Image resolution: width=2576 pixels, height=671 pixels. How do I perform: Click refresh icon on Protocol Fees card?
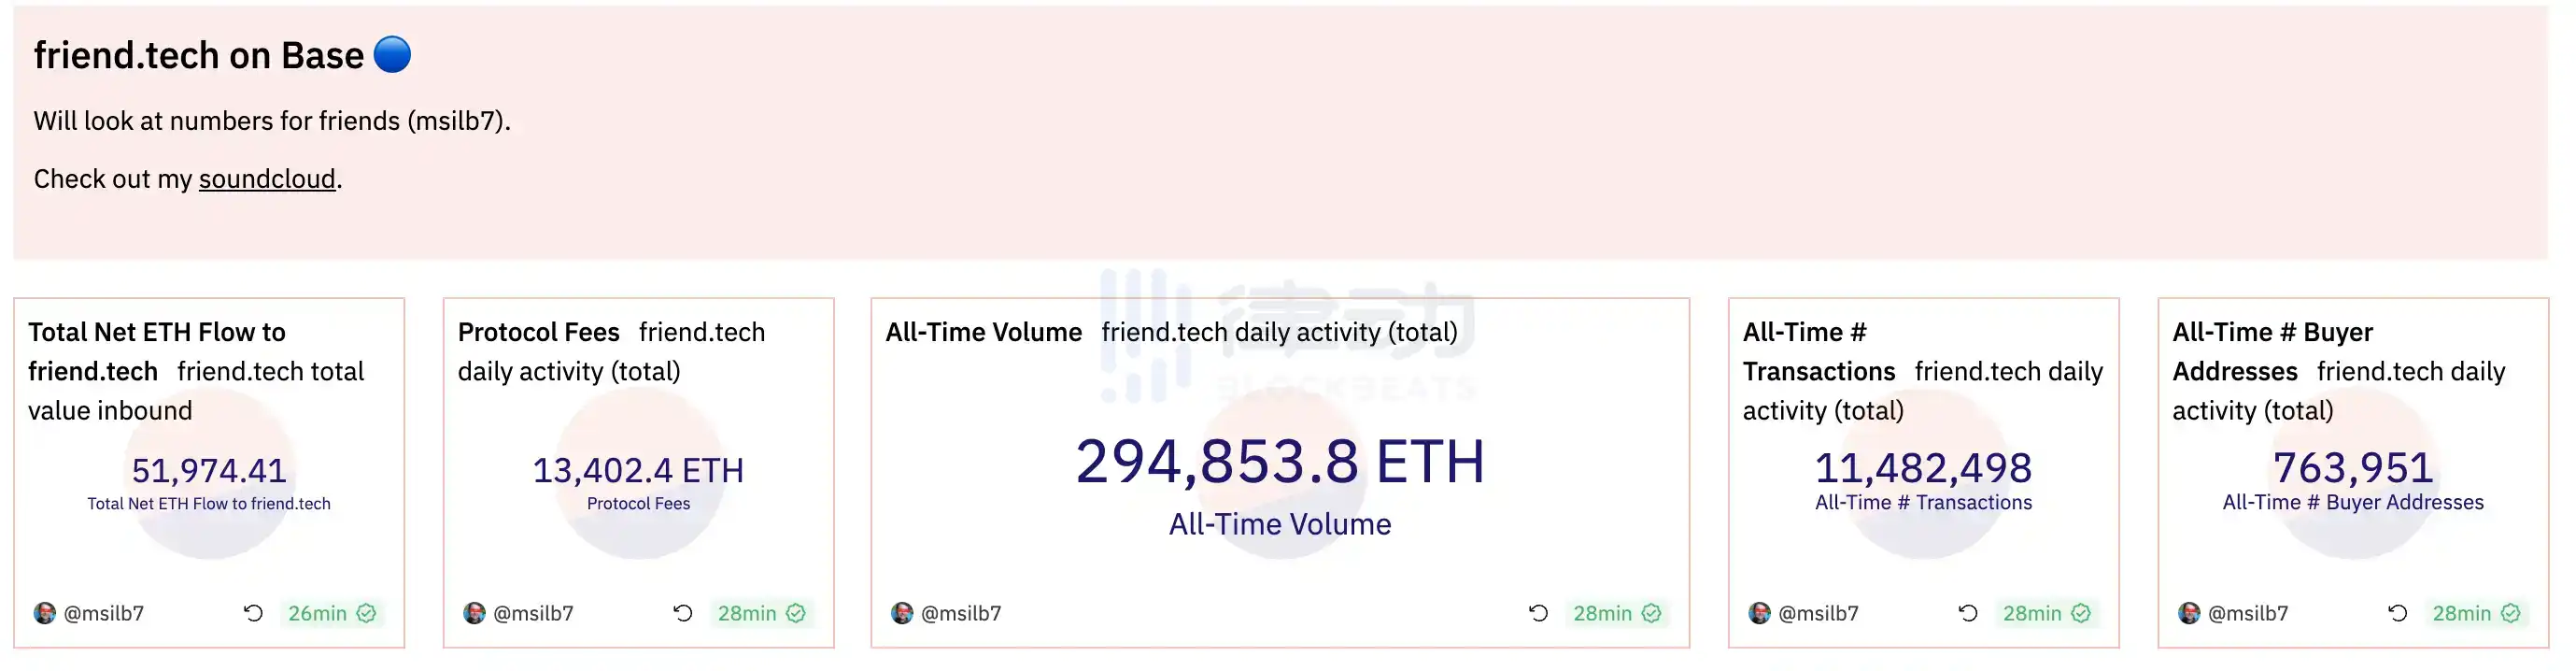pyautogui.click(x=683, y=613)
